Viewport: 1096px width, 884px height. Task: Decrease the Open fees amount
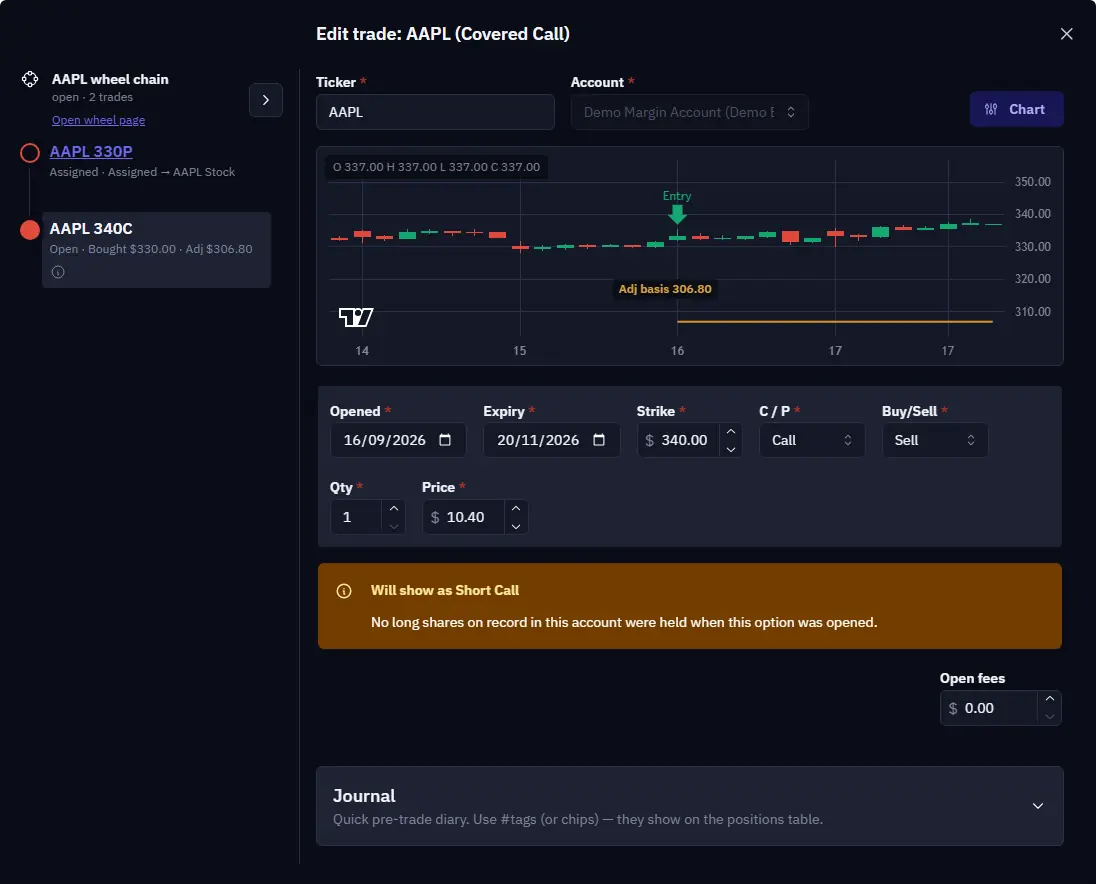click(1049, 717)
